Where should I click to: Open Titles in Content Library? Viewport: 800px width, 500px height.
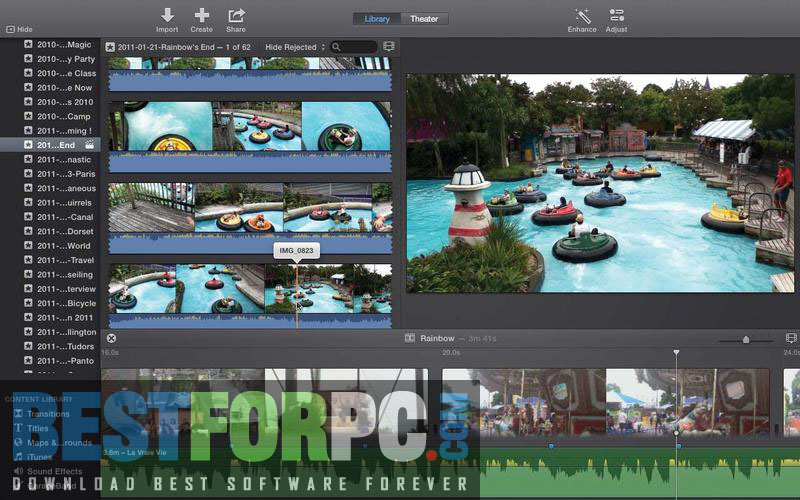pos(37,428)
